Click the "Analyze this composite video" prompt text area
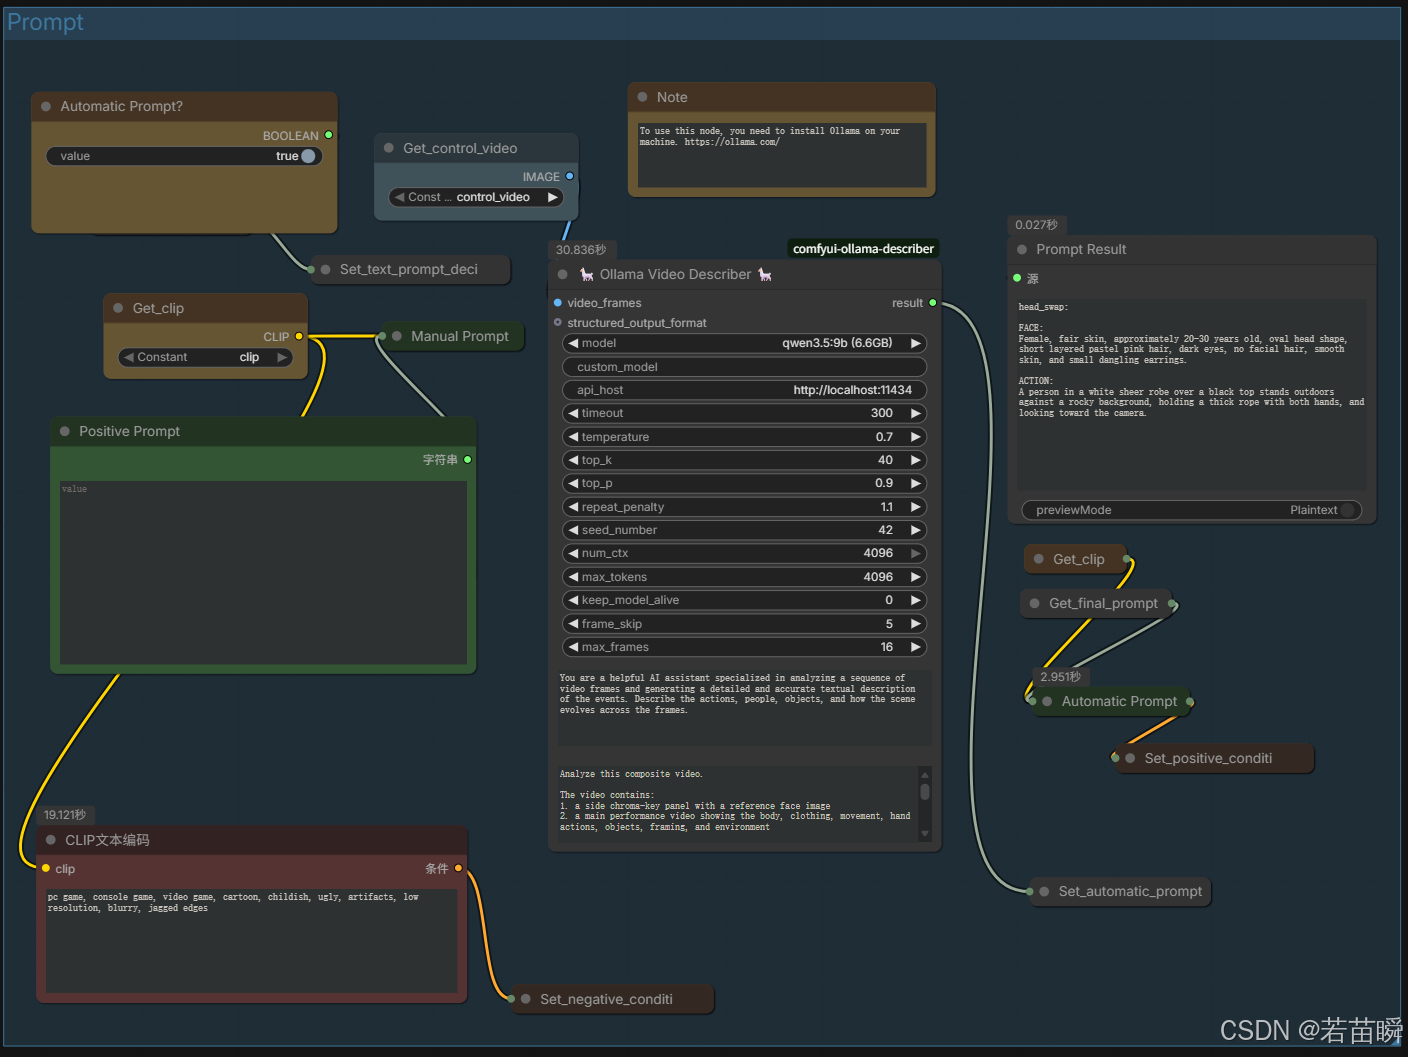This screenshot has height=1057, width=1408. click(737, 802)
